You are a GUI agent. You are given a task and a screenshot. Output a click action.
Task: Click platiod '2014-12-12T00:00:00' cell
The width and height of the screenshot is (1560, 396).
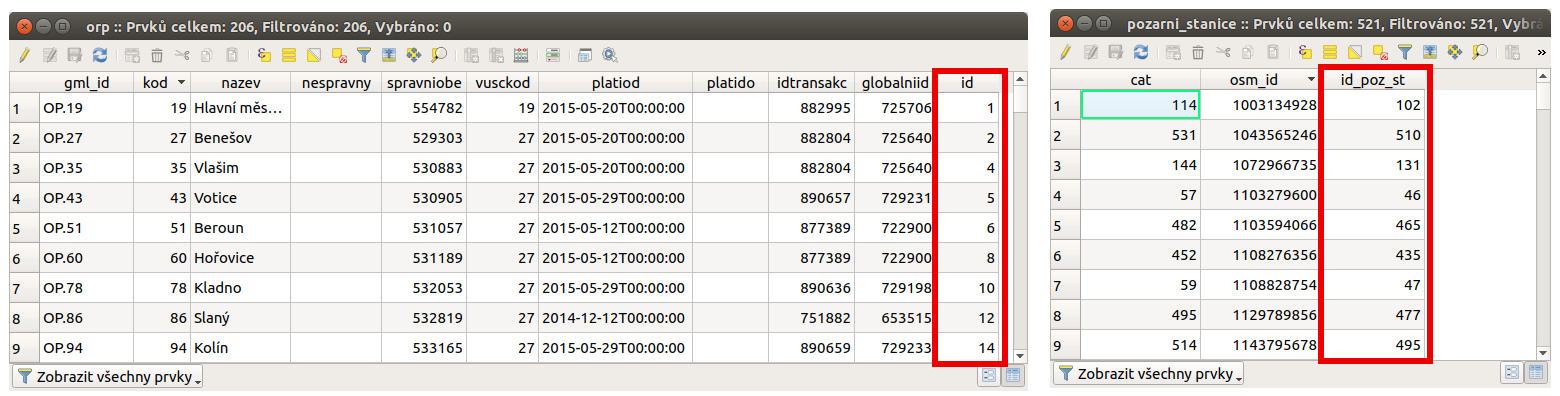(615, 318)
